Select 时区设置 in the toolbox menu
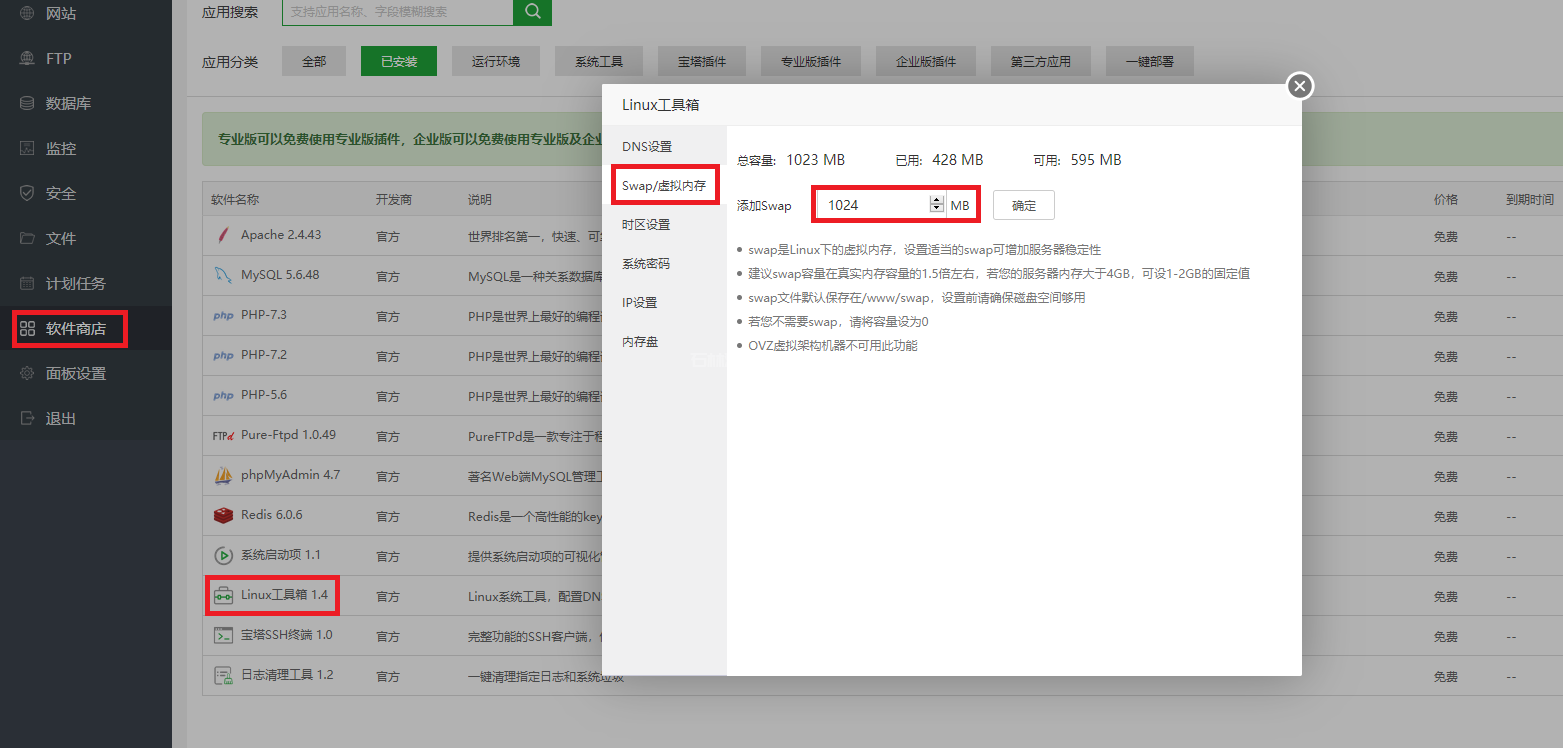This screenshot has width=1563, height=748. (646, 225)
